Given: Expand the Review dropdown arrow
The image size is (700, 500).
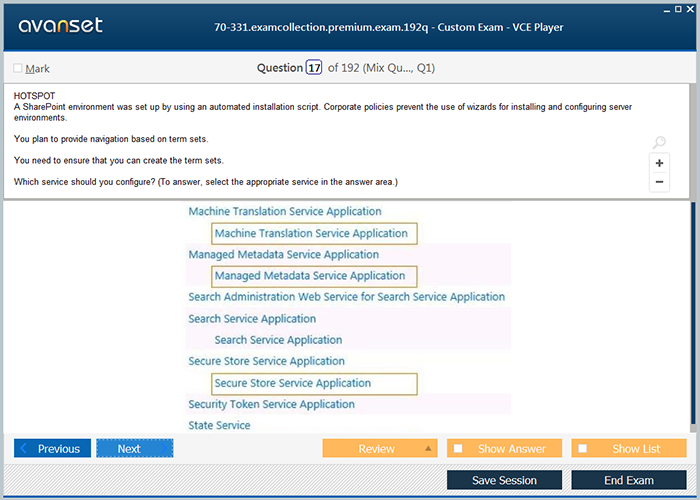Looking at the screenshot, I should [x=428, y=449].
